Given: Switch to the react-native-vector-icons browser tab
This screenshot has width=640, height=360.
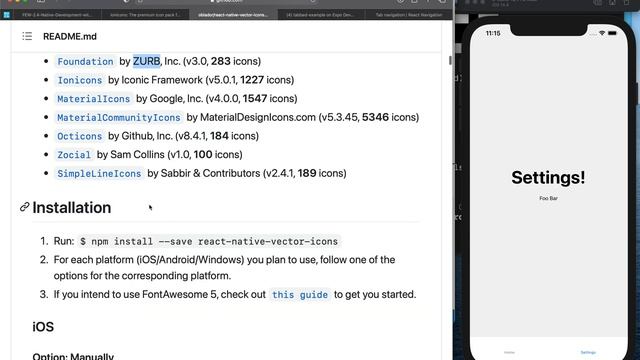Looking at the screenshot, I should [233, 15].
